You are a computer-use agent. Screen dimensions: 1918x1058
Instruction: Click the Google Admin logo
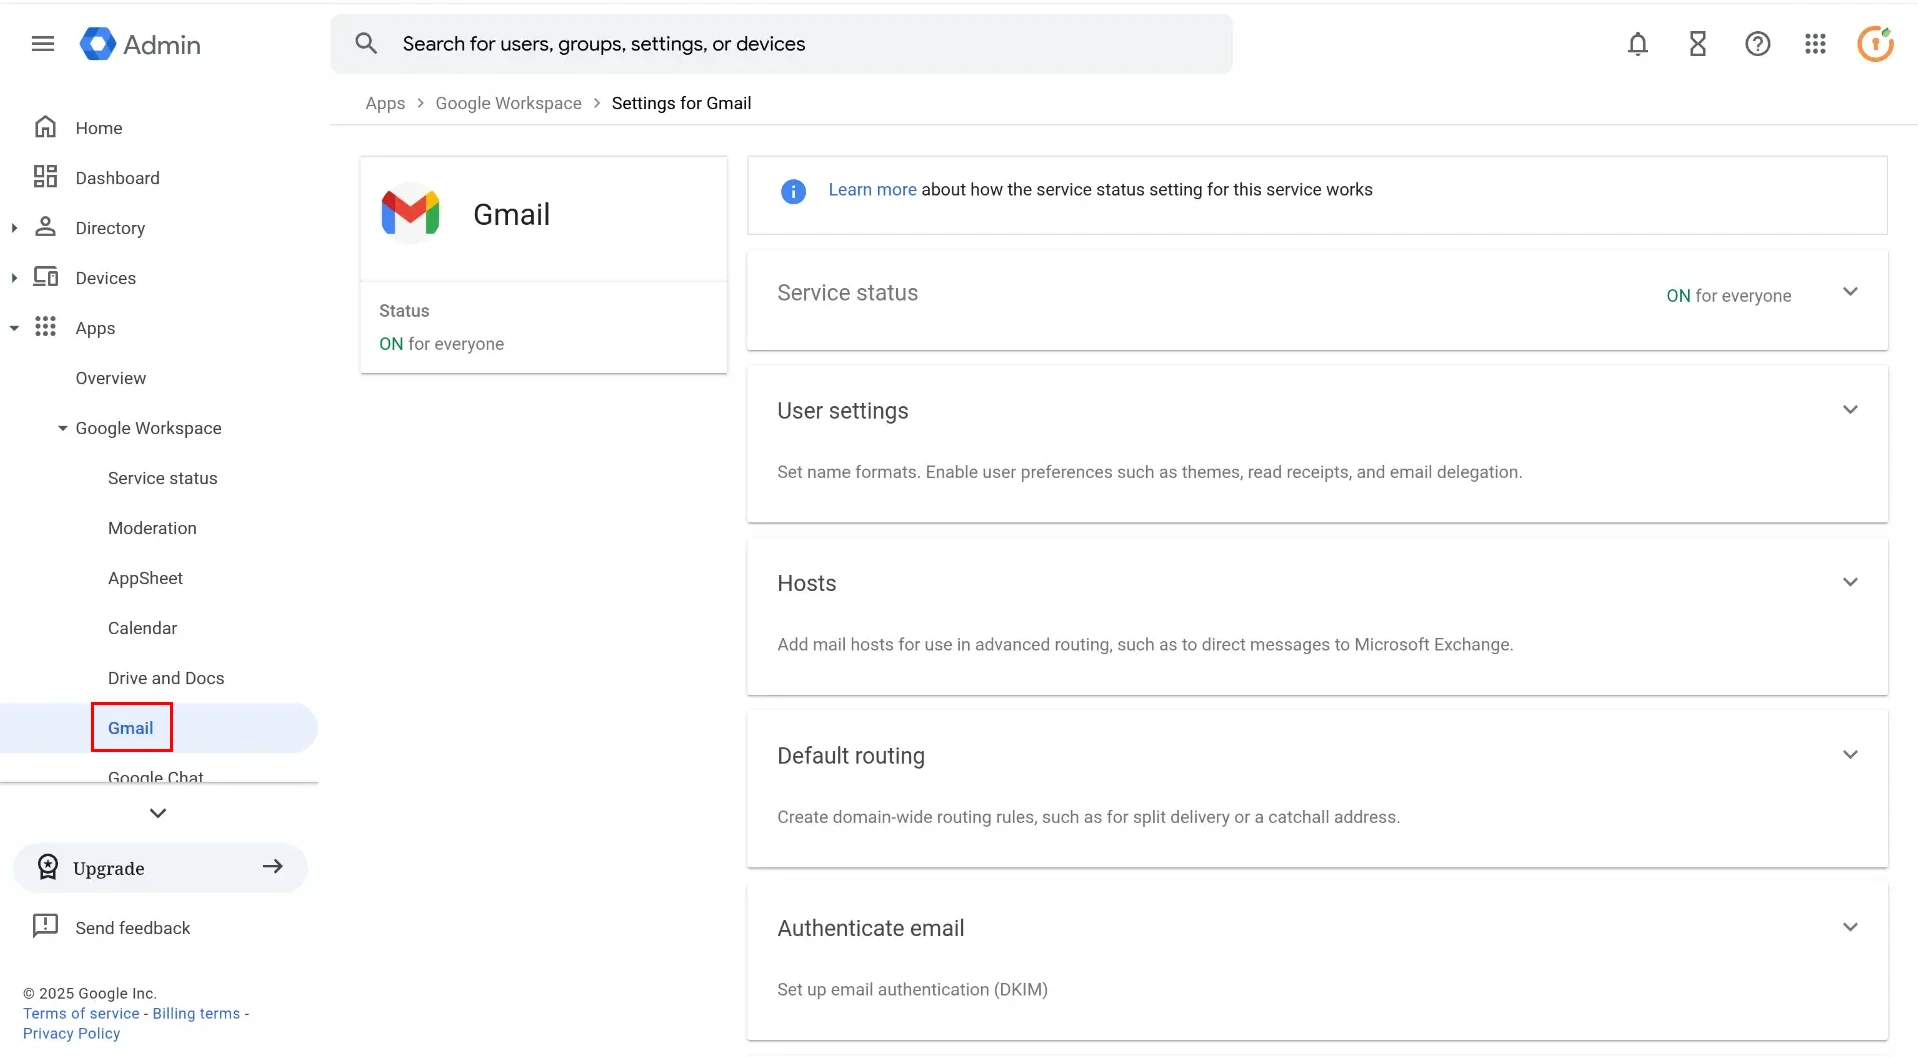tap(140, 44)
